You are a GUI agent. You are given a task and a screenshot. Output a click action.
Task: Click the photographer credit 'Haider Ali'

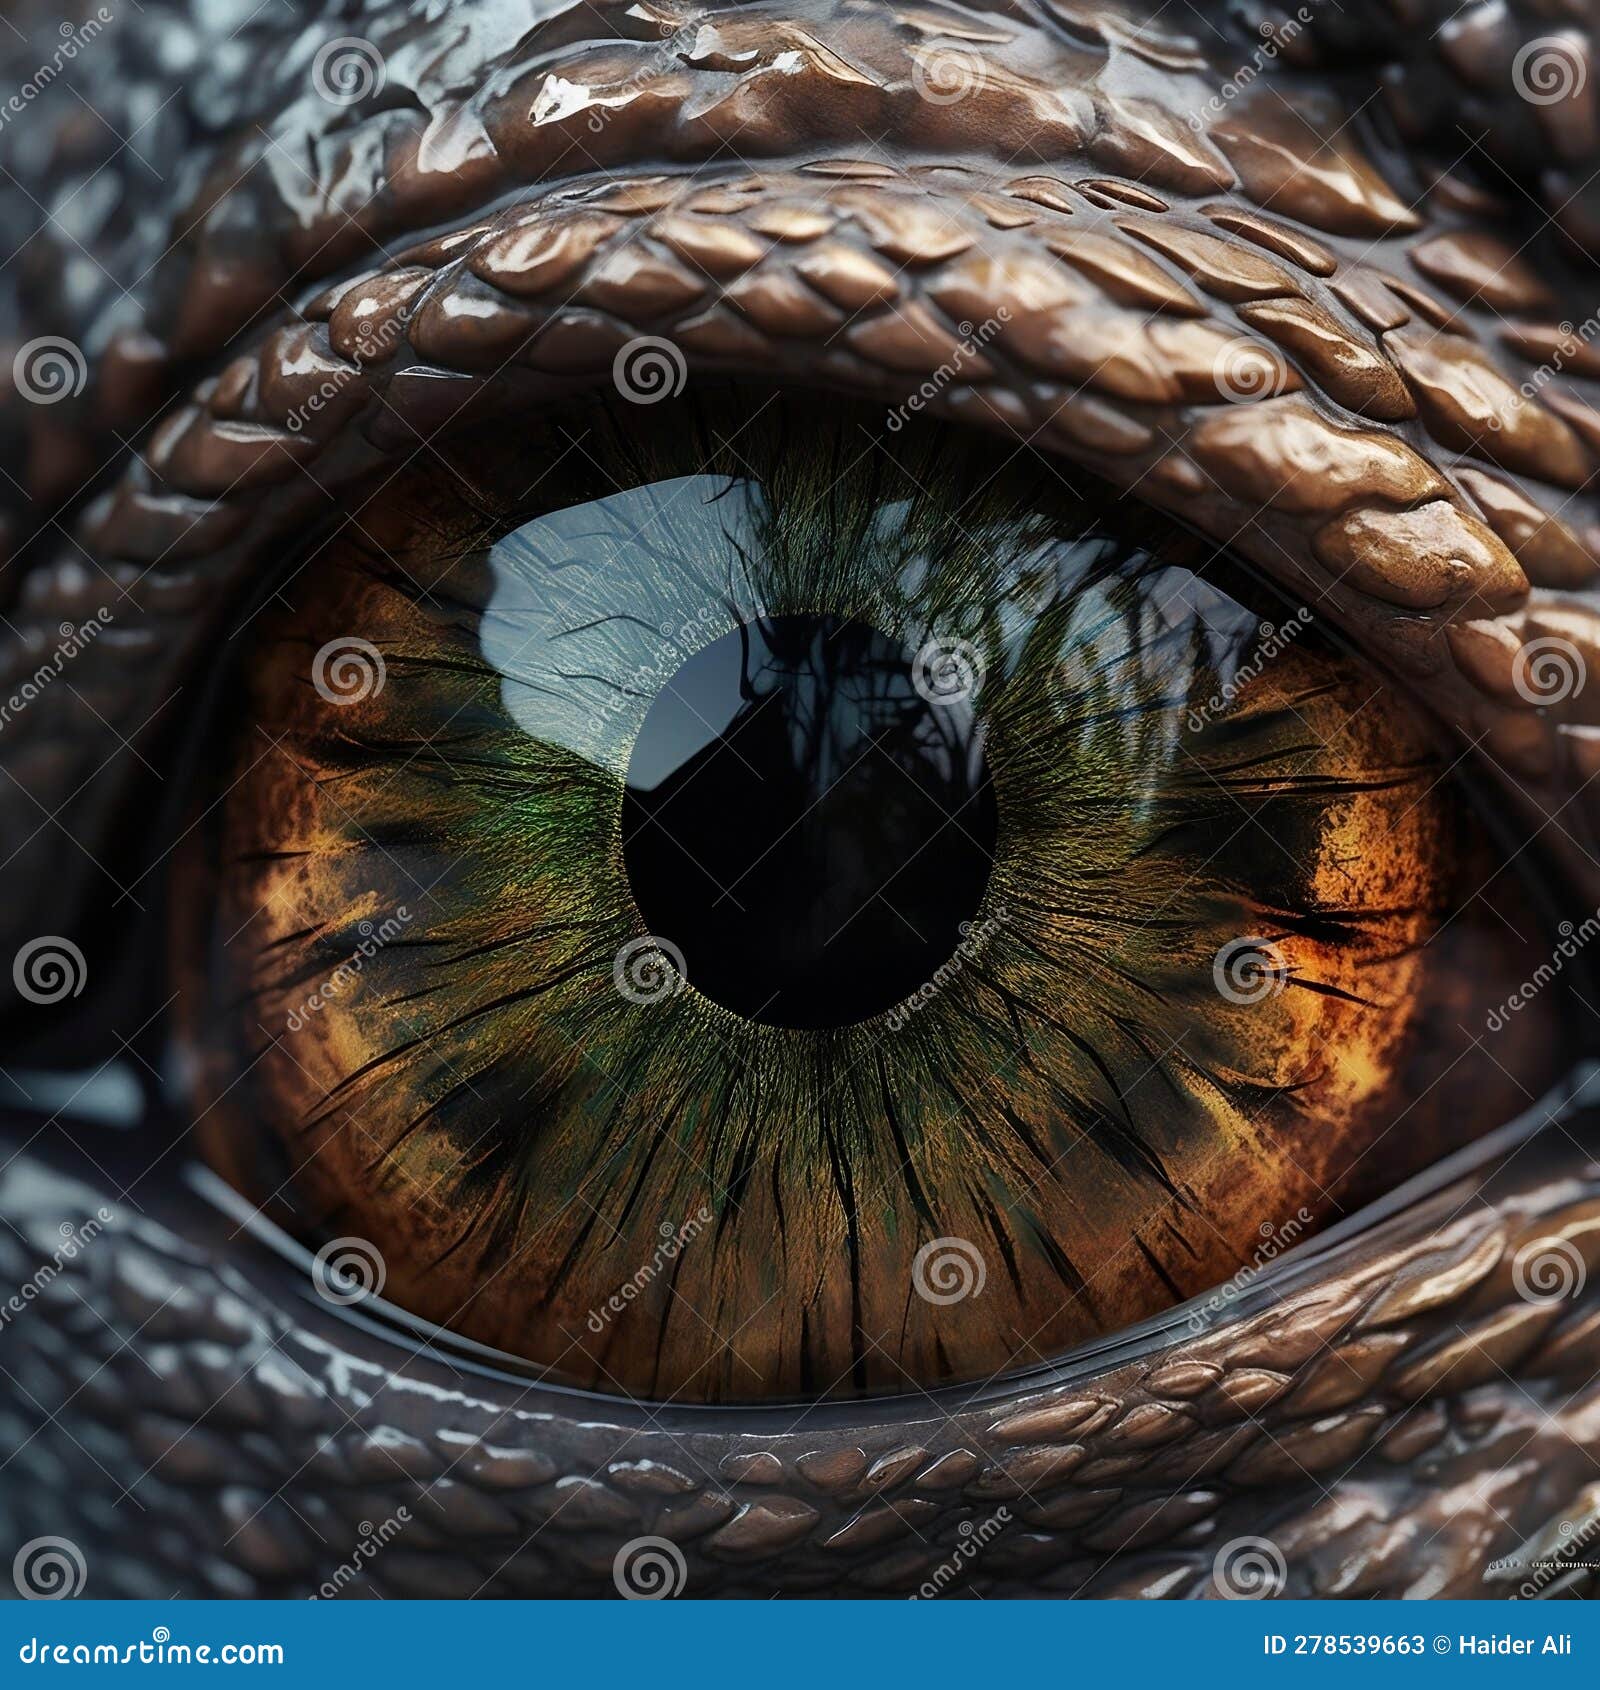click(1516, 1644)
